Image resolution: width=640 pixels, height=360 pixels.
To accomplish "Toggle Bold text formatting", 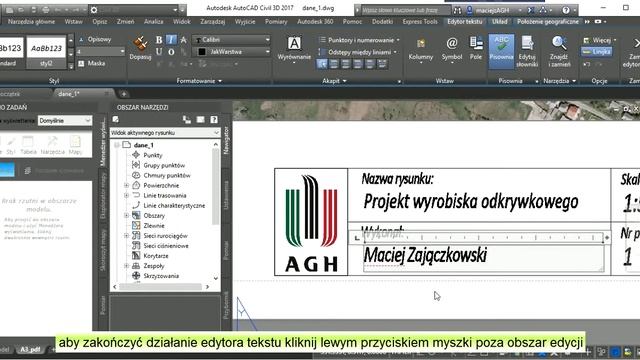I will [159, 40].
